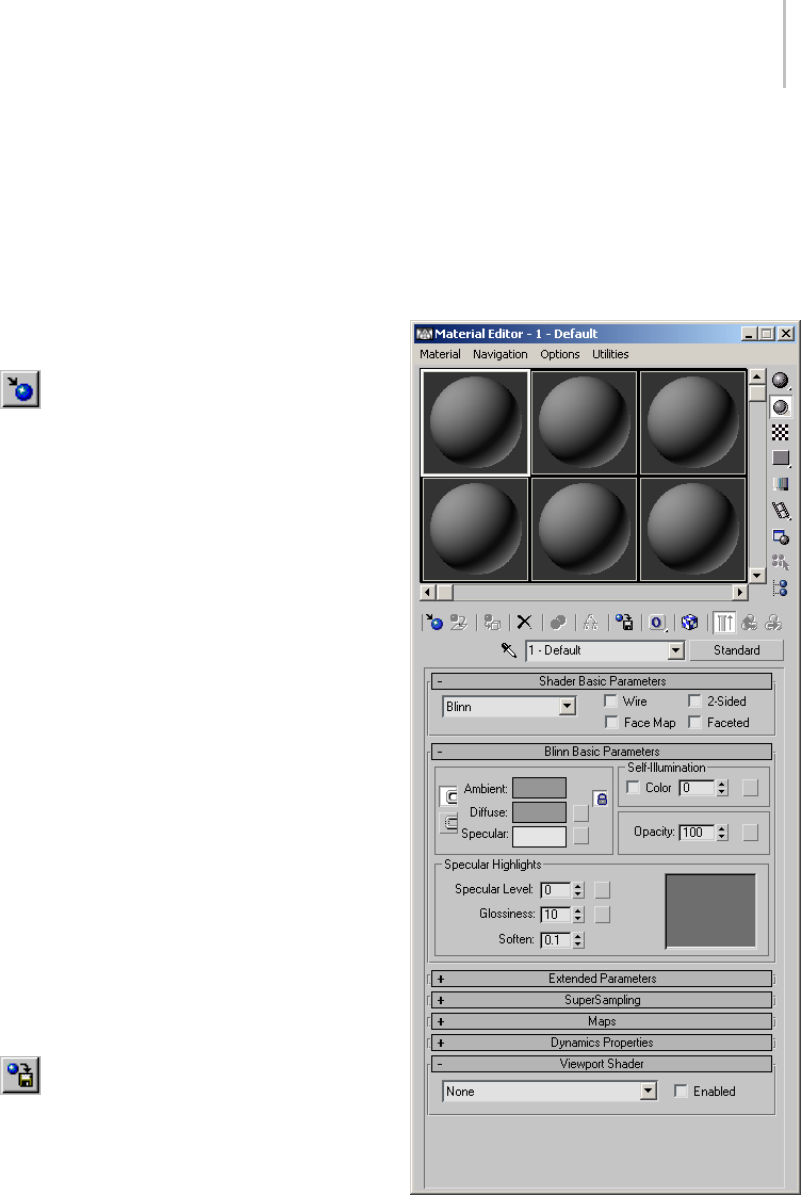Open the Options menu

point(560,354)
